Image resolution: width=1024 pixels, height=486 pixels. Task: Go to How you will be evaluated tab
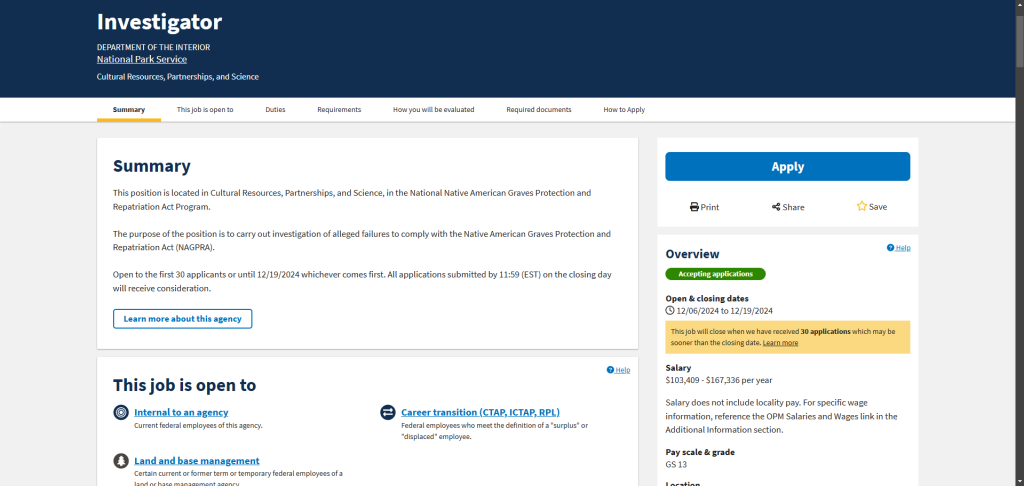(433, 109)
